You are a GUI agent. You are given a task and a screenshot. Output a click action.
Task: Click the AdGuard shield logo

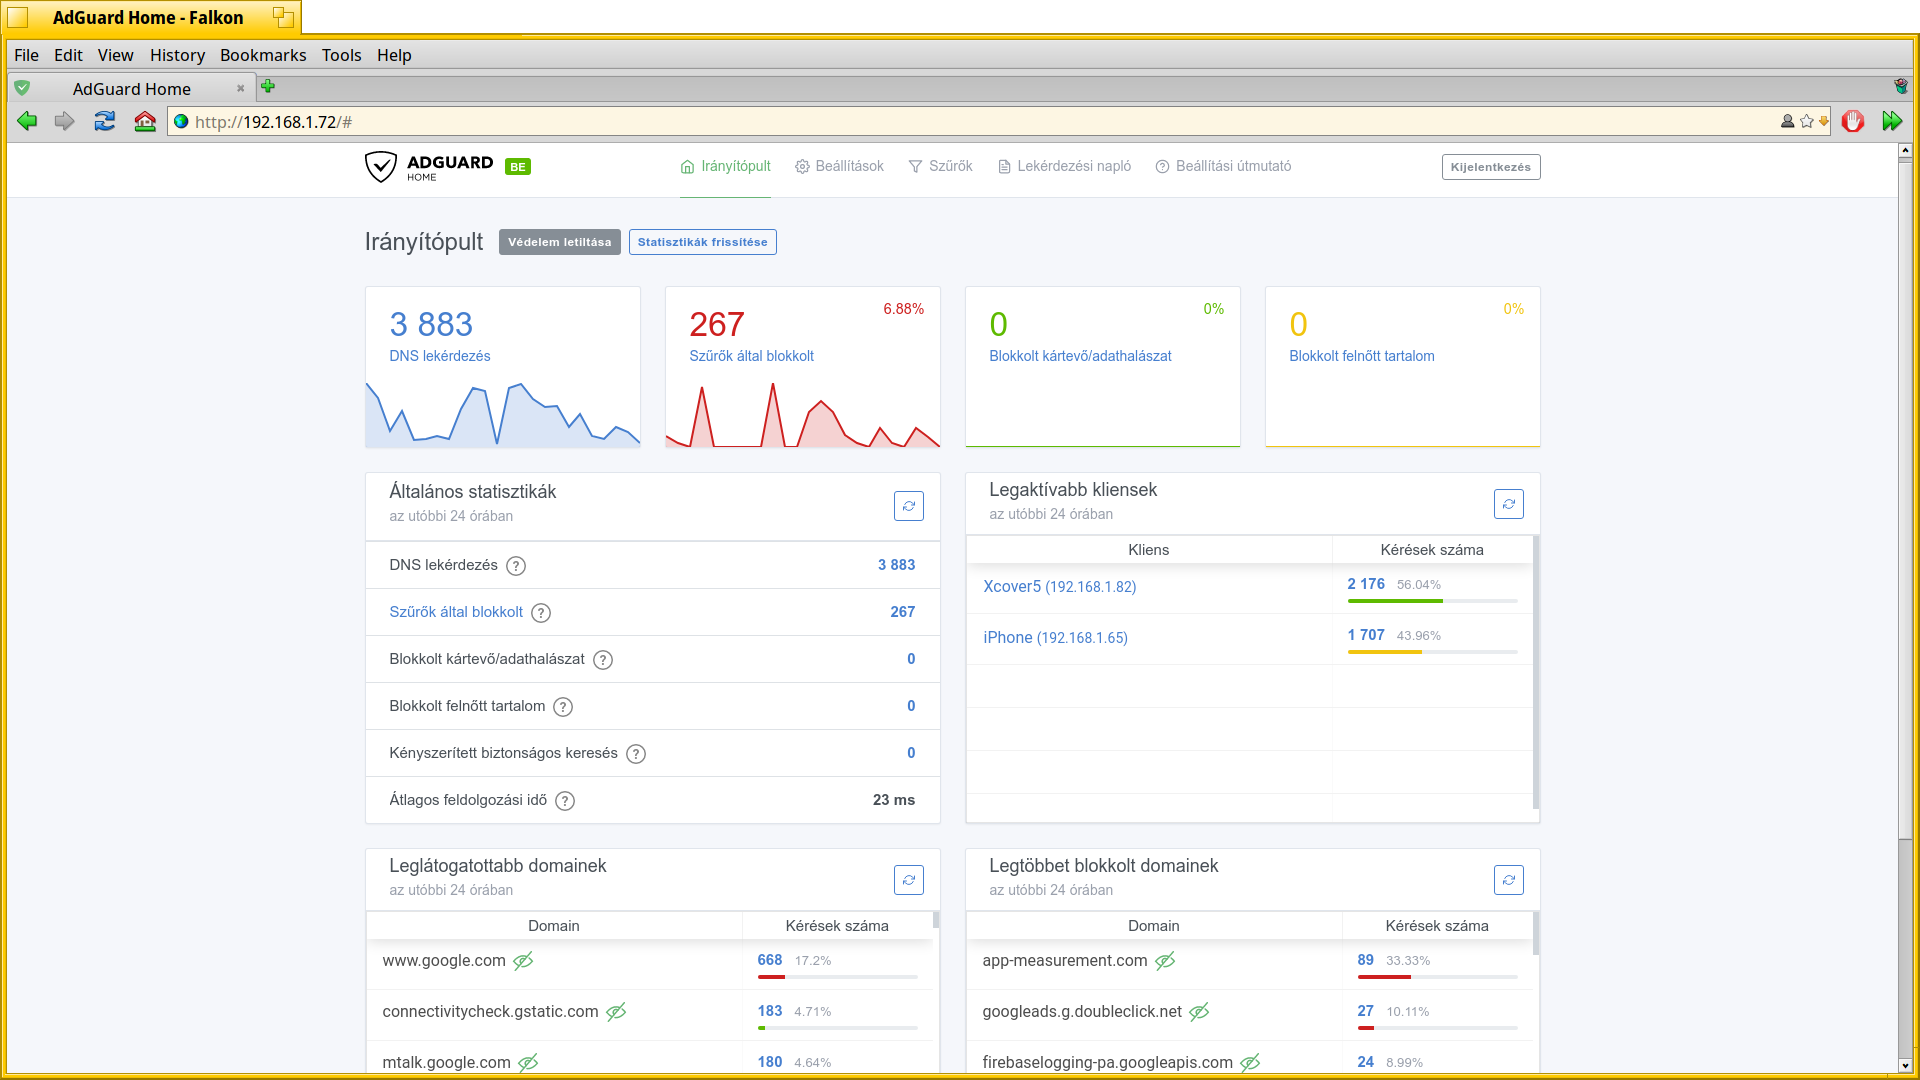(x=380, y=166)
